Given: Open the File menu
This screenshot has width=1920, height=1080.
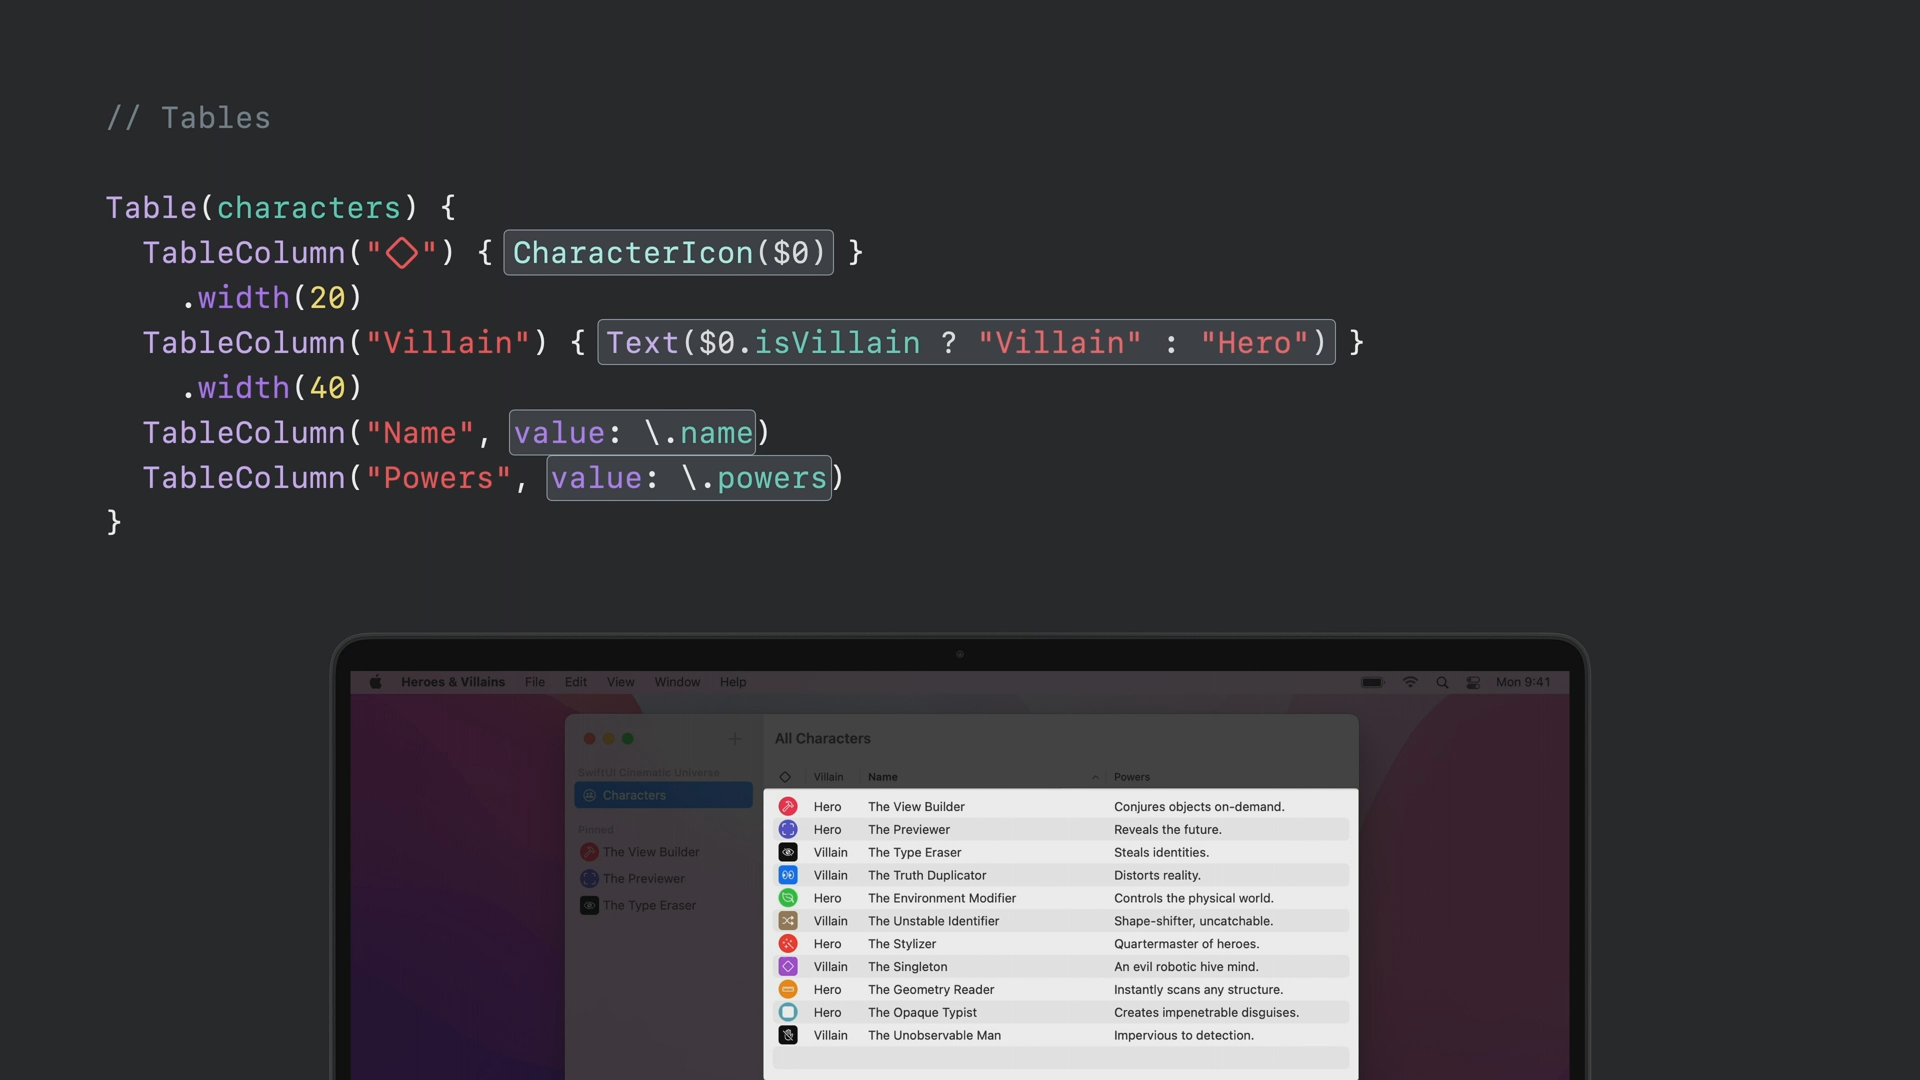Looking at the screenshot, I should [x=535, y=682].
